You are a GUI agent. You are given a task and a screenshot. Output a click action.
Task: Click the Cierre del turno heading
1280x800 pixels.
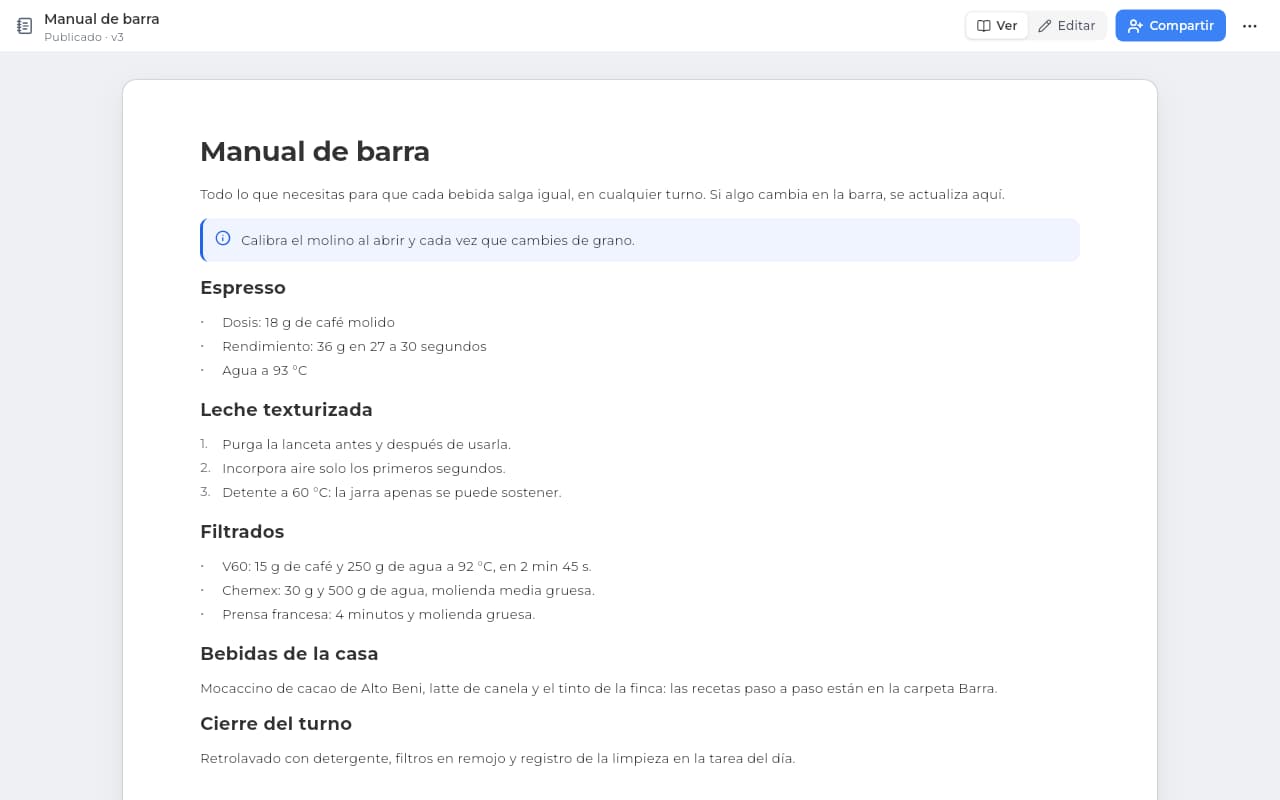coord(276,724)
